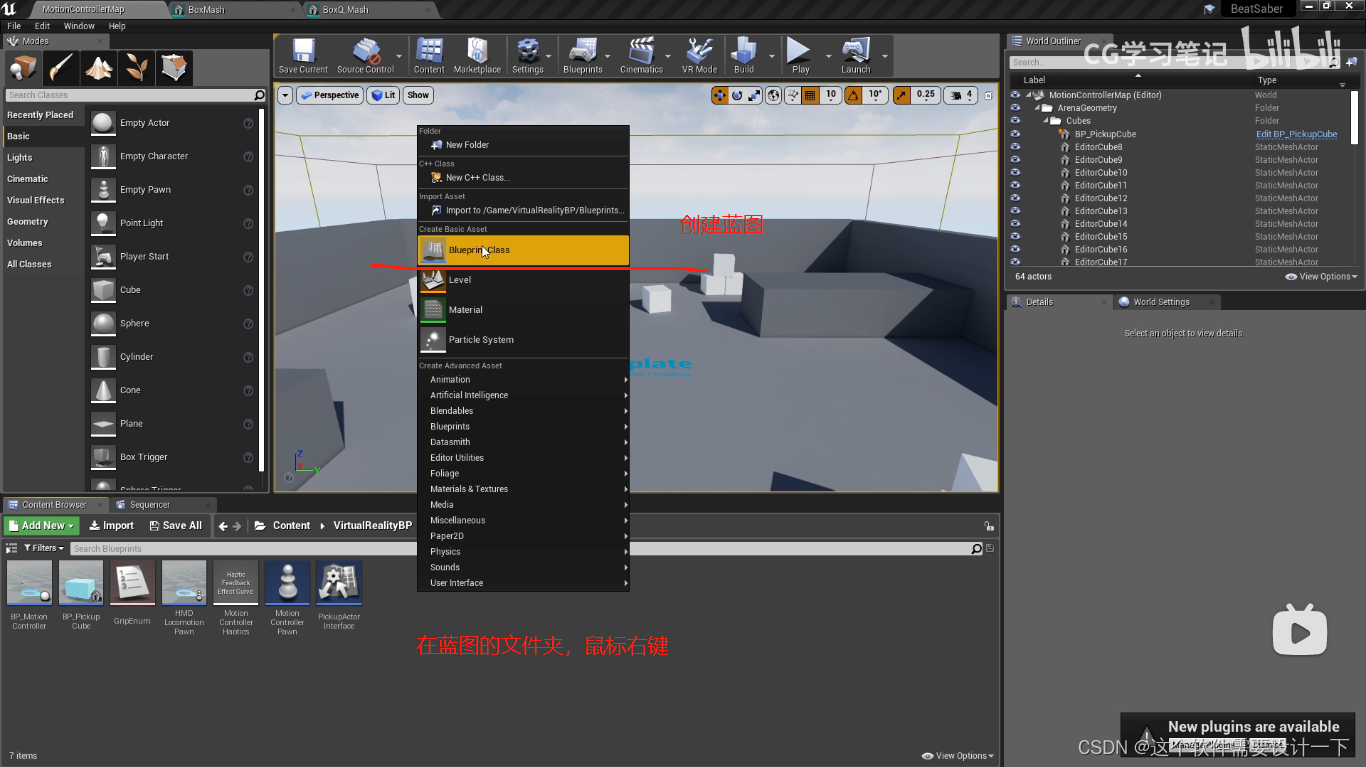This screenshot has height=767, width=1366.
Task: Go back in Content Browser history
Action: pyautogui.click(x=224, y=526)
